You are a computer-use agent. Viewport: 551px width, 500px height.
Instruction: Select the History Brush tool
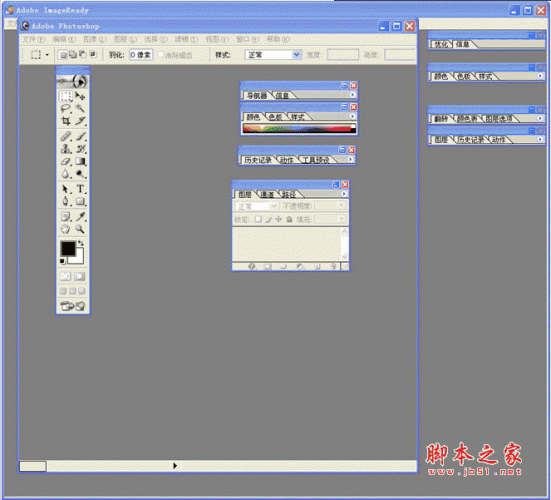click(x=80, y=149)
